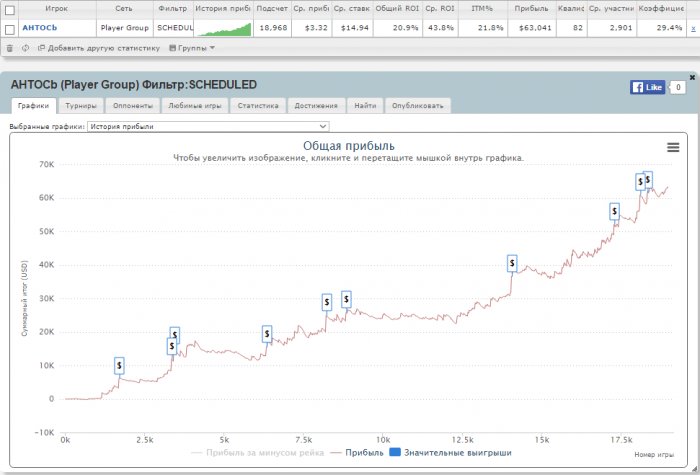700x475 pixels.
Task: Switch to the Опубликовать tab
Action: (x=417, y=106)
